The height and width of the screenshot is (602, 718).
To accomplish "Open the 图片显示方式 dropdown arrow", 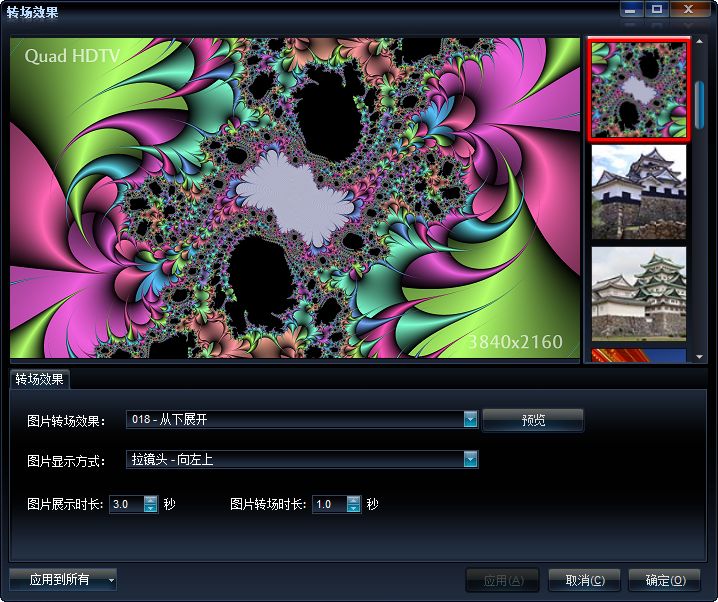I will pos(470,459).
